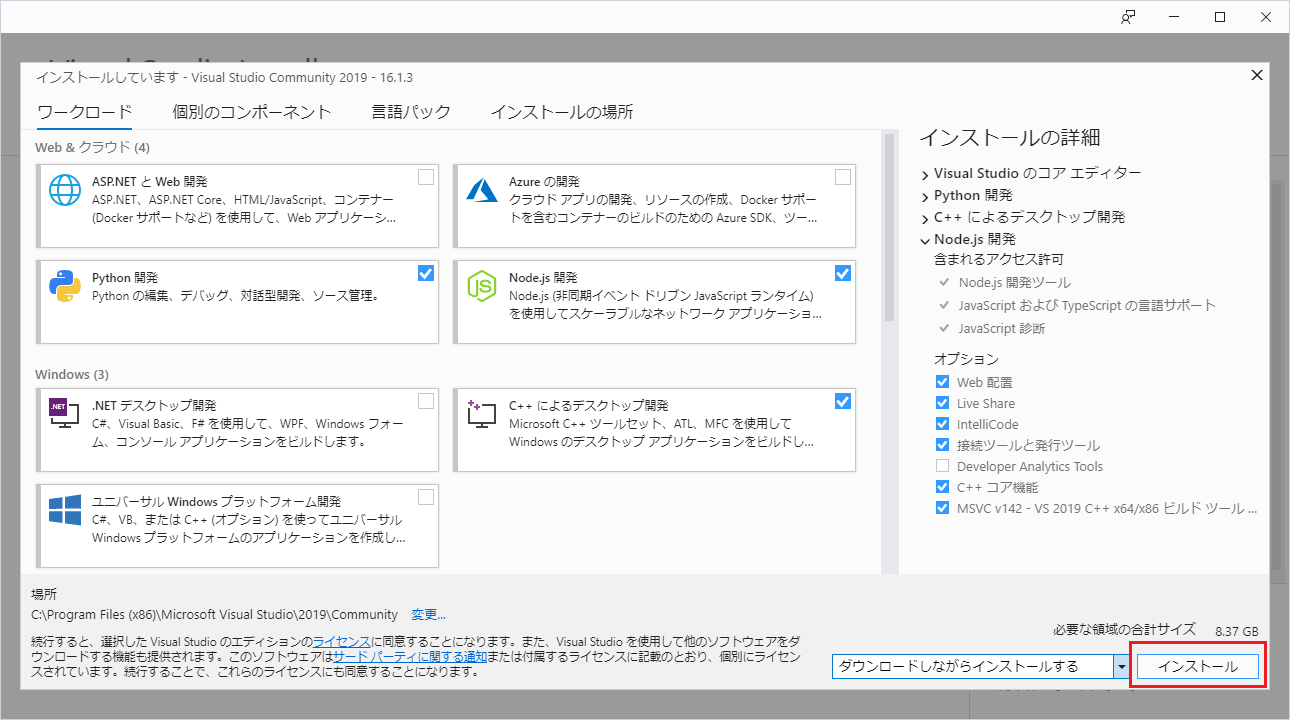Check the Developer Analytics Tools option
The width and height of the screenshot is (1290, 720).
942,466
